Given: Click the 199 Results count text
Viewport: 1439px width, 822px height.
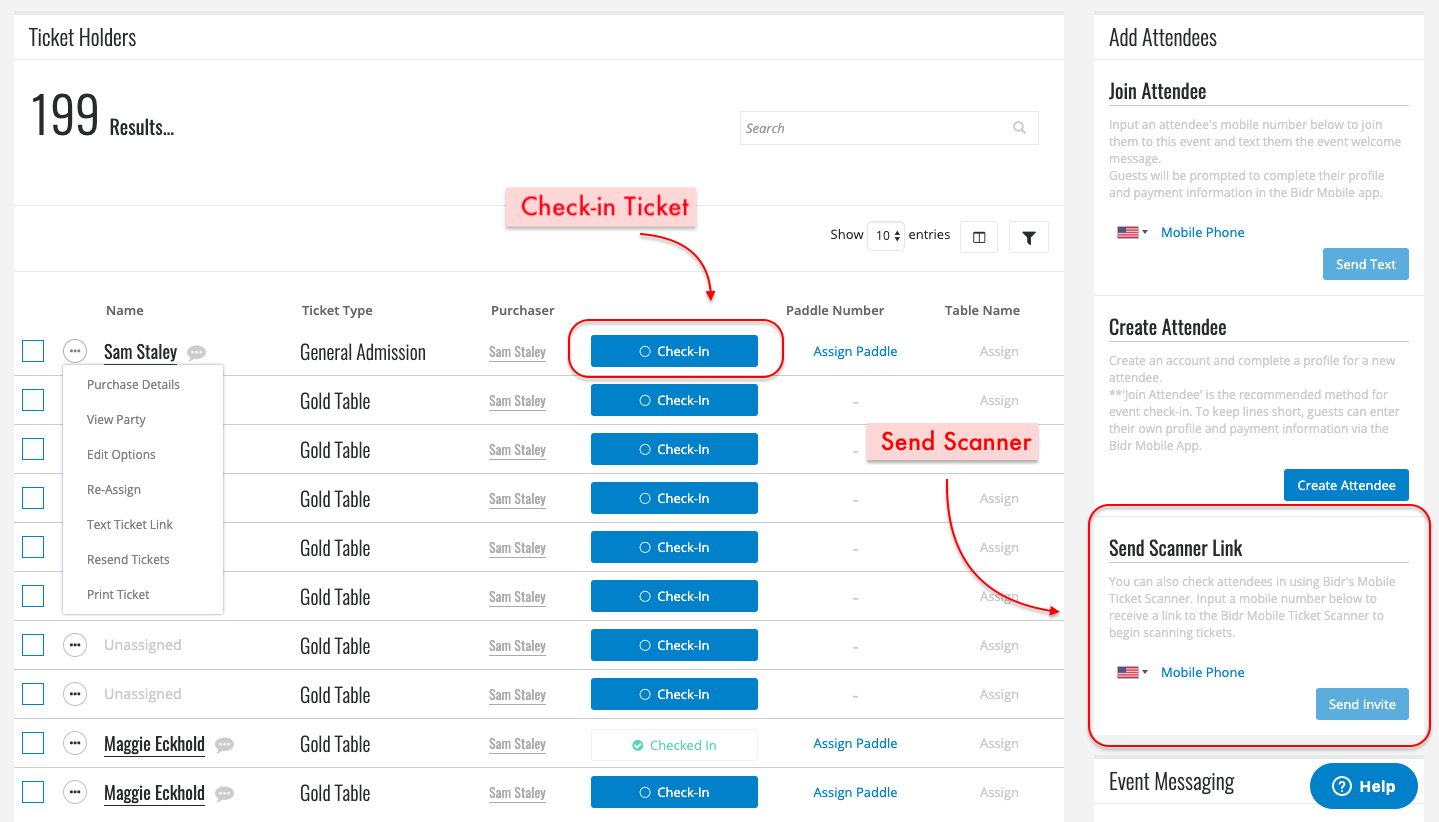Looking at the screenshot, I should click(x=102, y=117).
